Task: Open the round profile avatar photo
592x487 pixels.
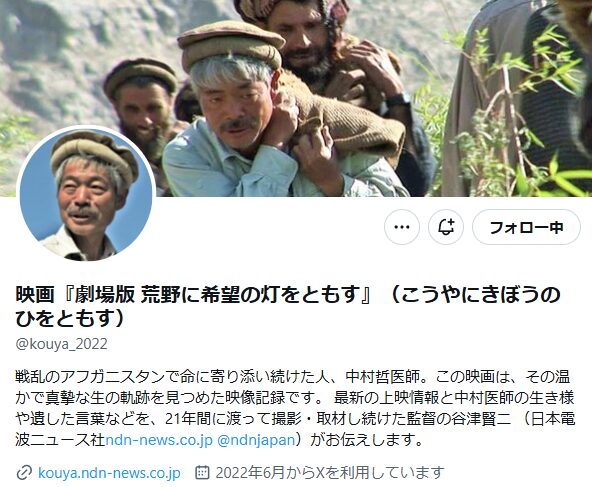Action: 86,195
